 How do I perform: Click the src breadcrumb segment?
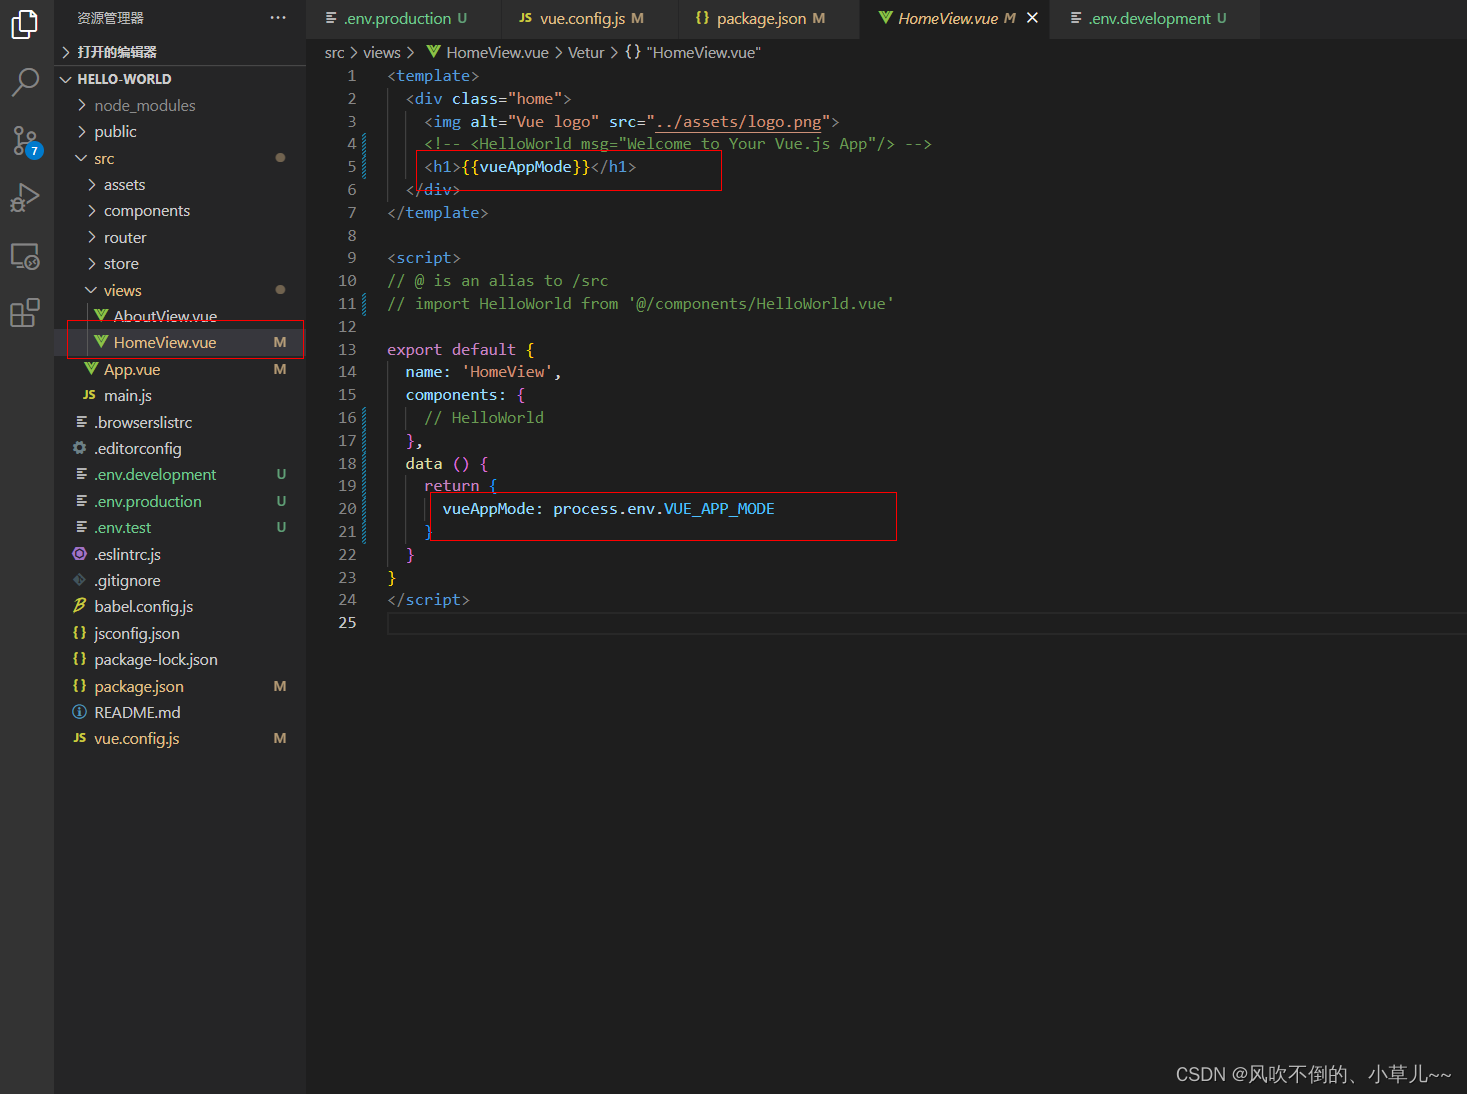click(334, 53)
